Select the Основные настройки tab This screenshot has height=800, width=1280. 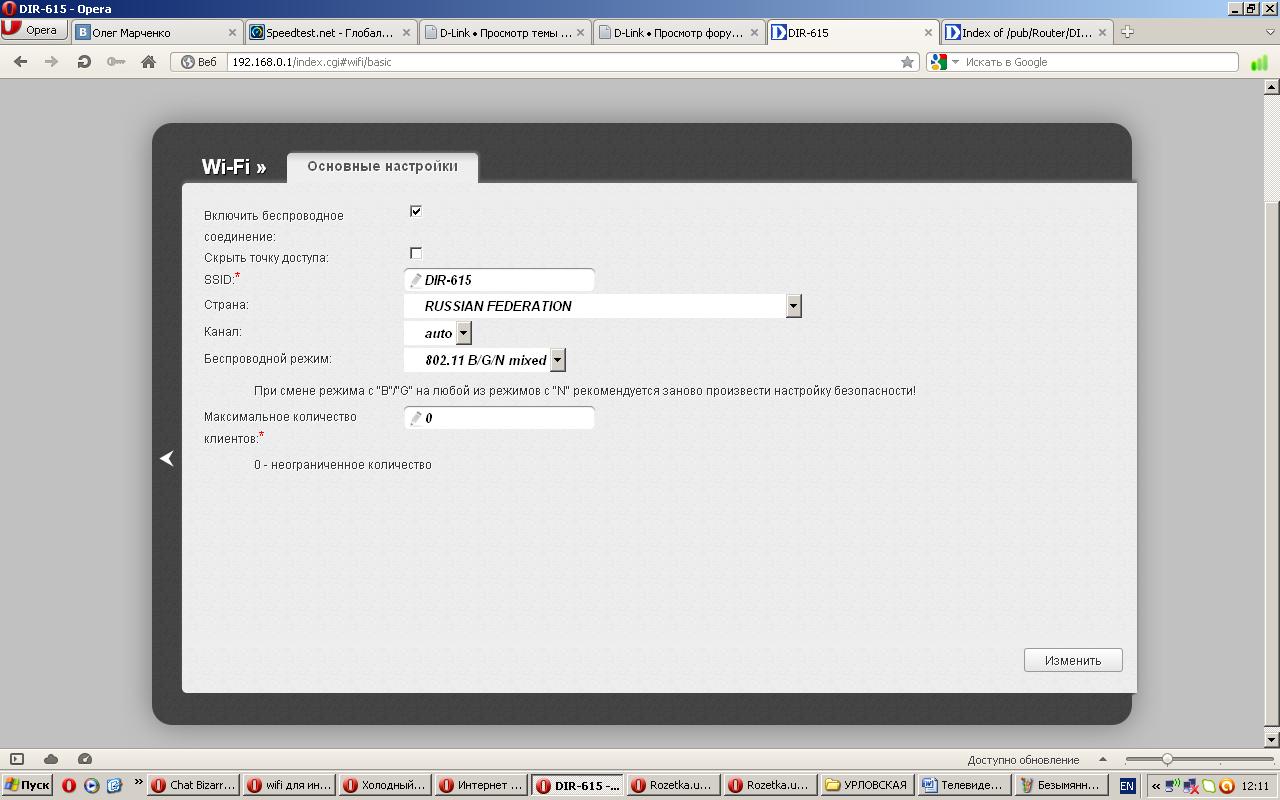382,167
